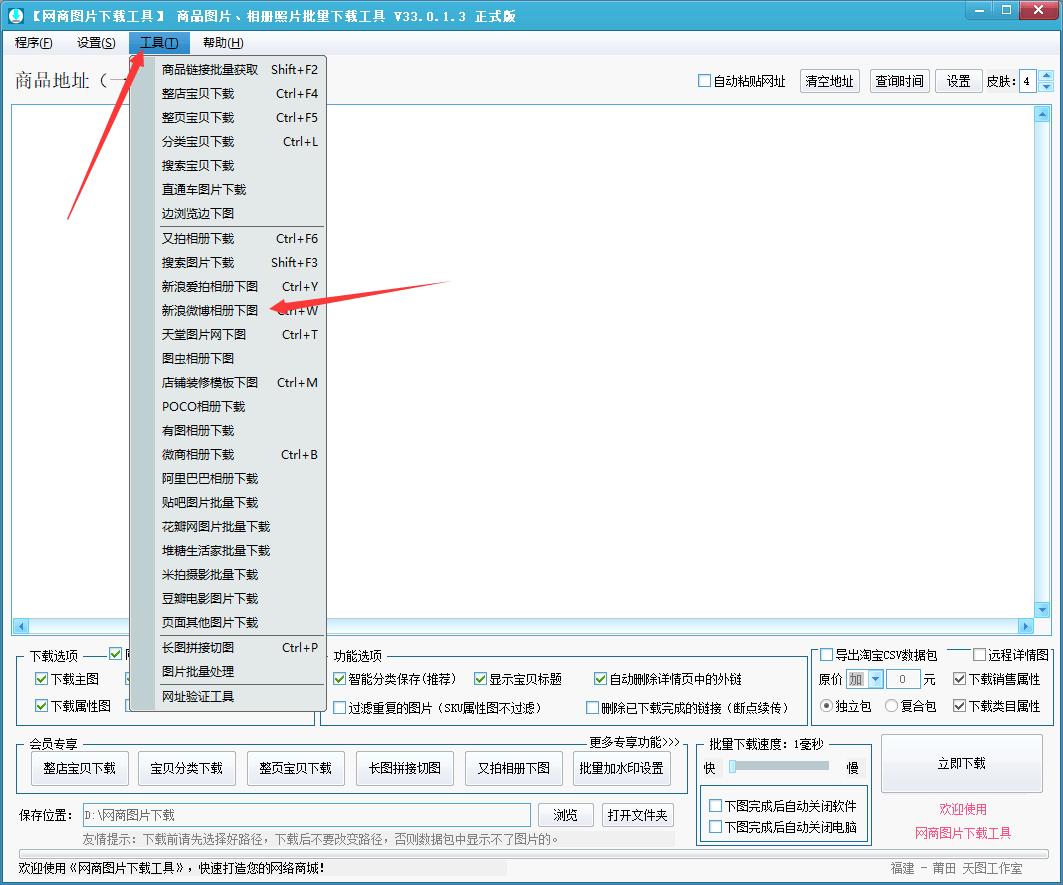Click the 批量下载速度 slider handle
Screen dimensions: 1063x885
point(732,767)
